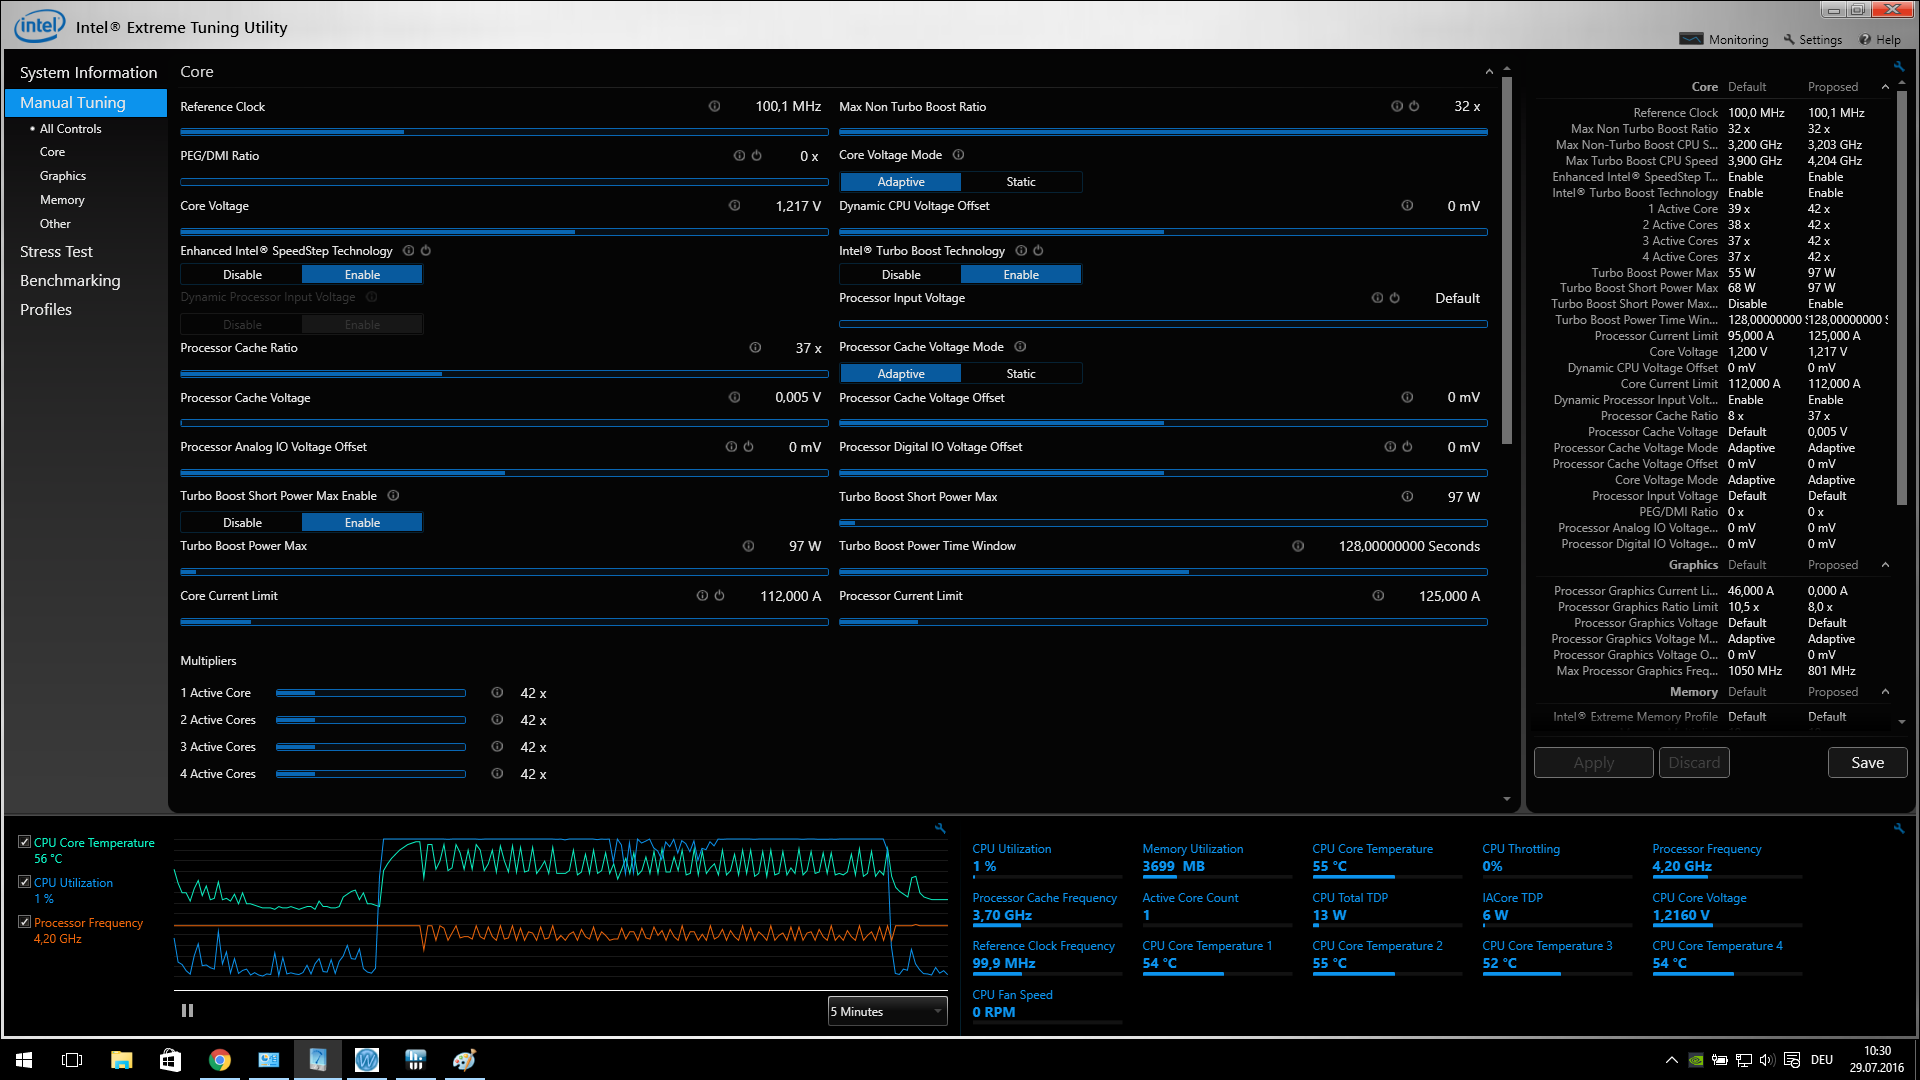The image size is (1920, 1080).
Task: Open Manual Tuning section
Action: pos(86,103)
